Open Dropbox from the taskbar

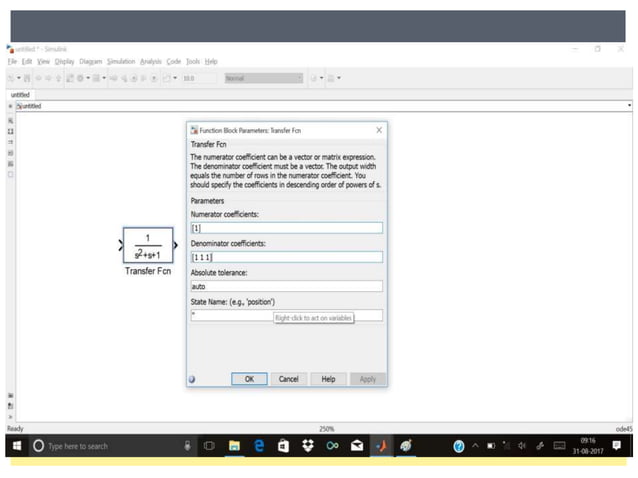[308, 446]
